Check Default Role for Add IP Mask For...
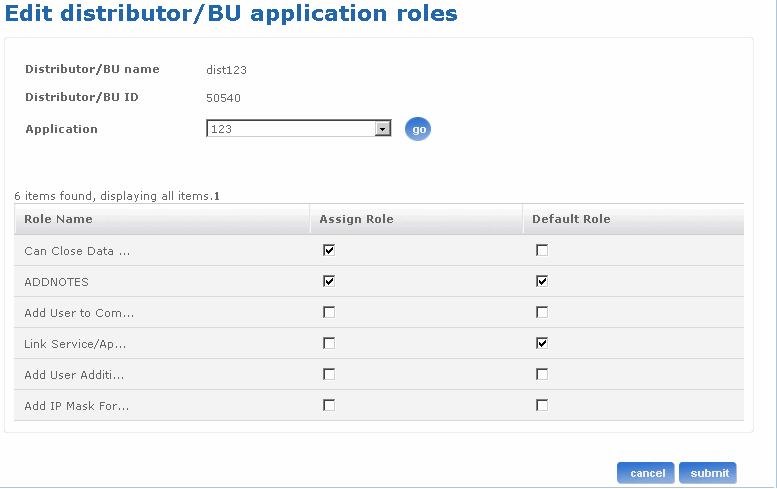Image resolution: width=777 pixels, height=489 pixels. [542, 405]
